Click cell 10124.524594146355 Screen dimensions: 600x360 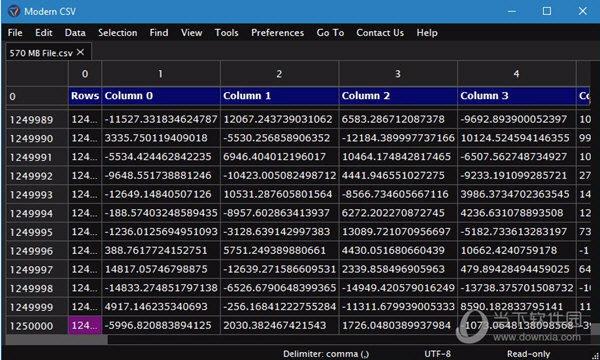tap(517, 138)
